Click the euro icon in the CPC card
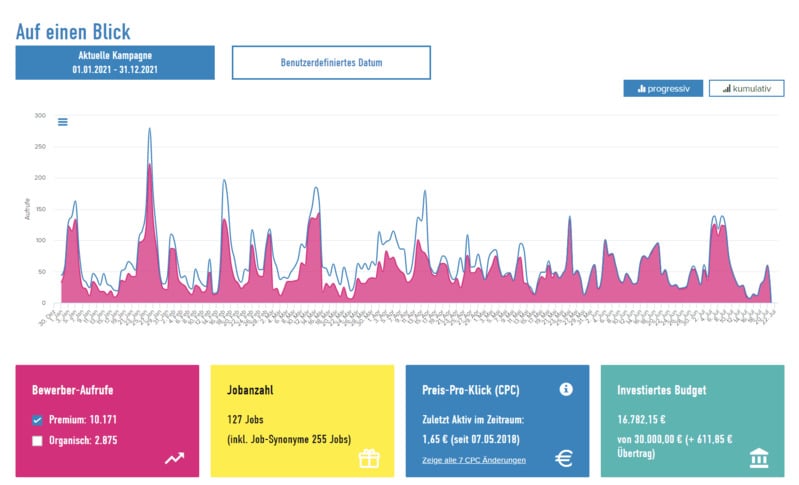The image size is (799, 485). click(x=564, y=458)
